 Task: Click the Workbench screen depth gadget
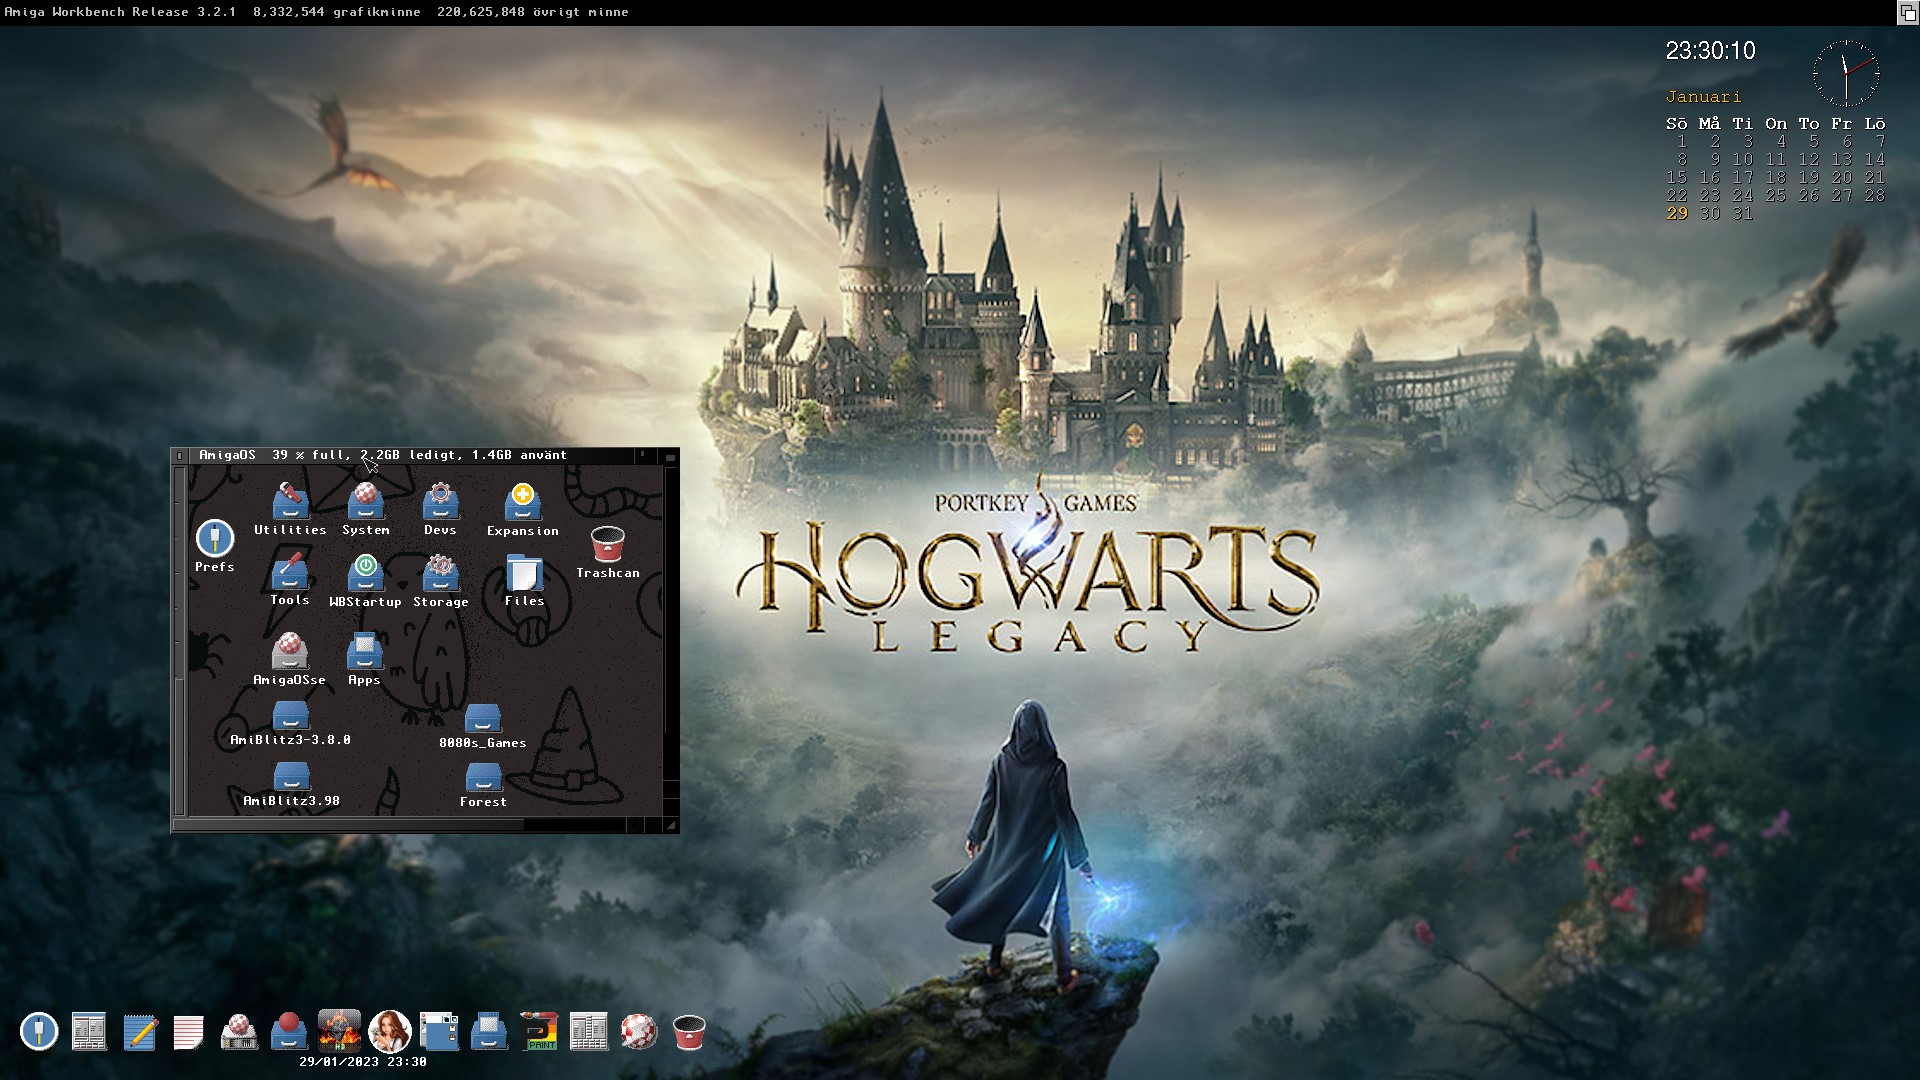point(1908,12)
